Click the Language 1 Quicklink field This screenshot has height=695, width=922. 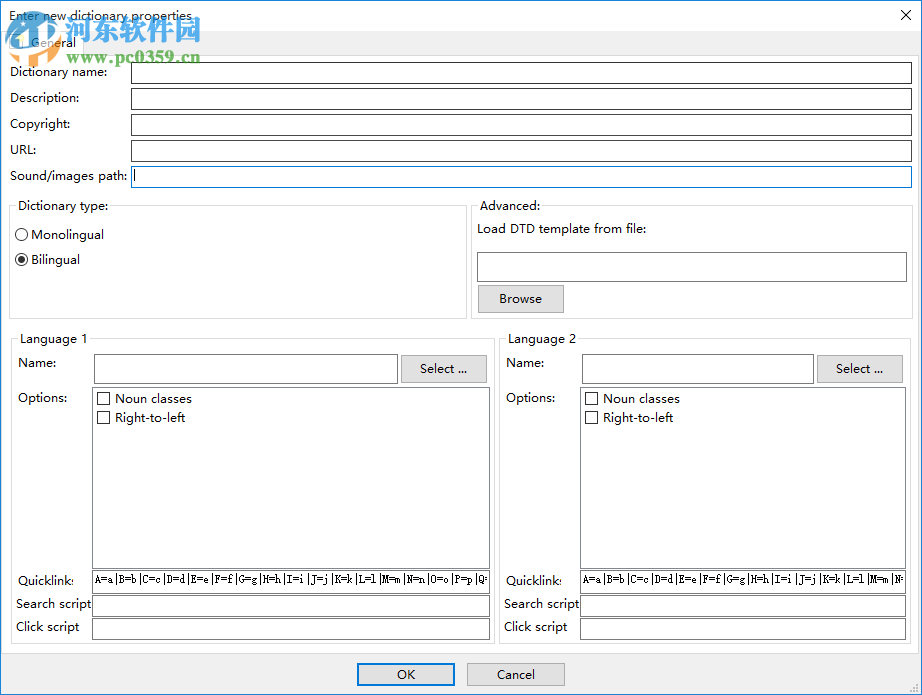click(x=290, y=580)
